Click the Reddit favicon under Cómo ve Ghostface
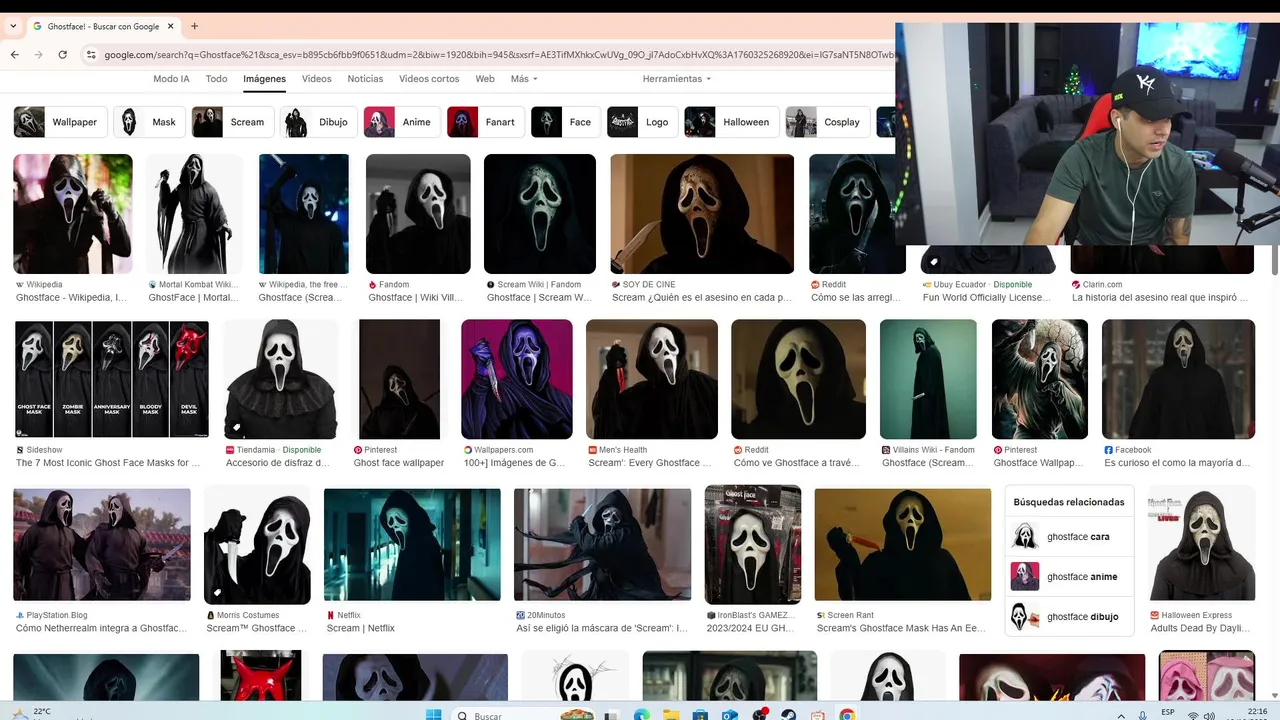The height and width of the screenshot is (720, 1280). click(x=738, y=450)
